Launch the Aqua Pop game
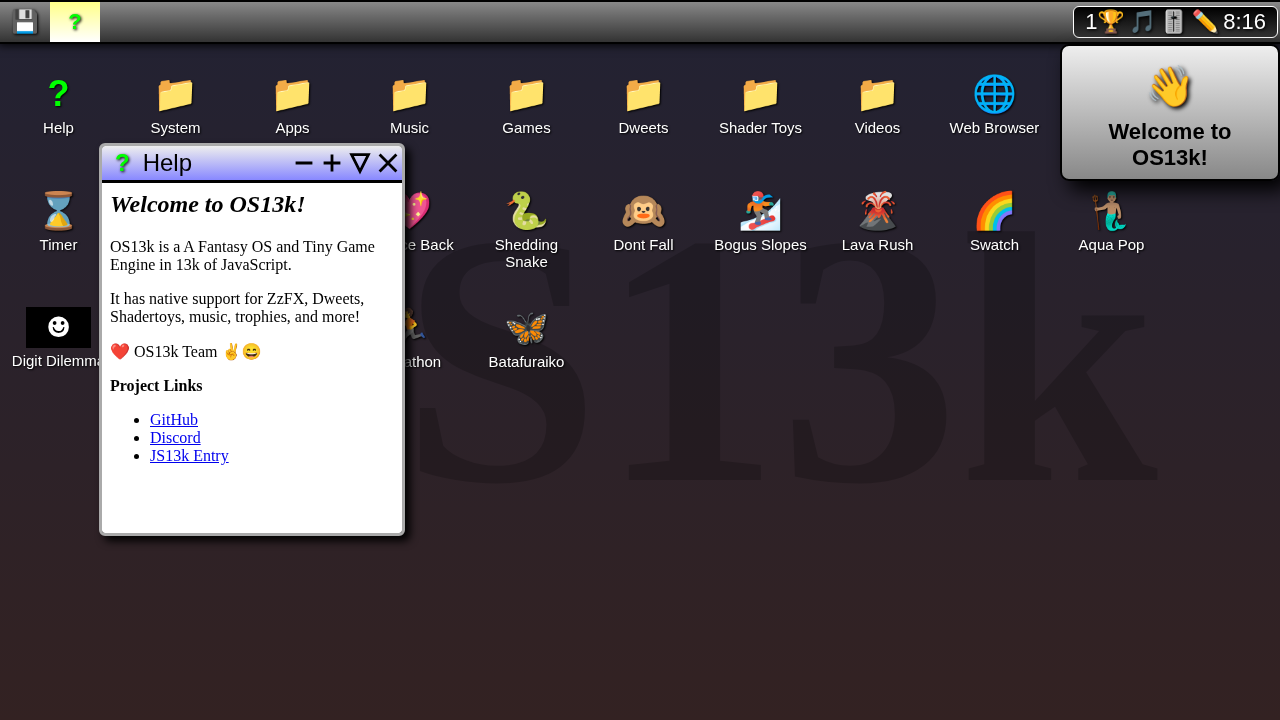The width and height of the screenshot is (1280, 720). (x=1111, y=221)
